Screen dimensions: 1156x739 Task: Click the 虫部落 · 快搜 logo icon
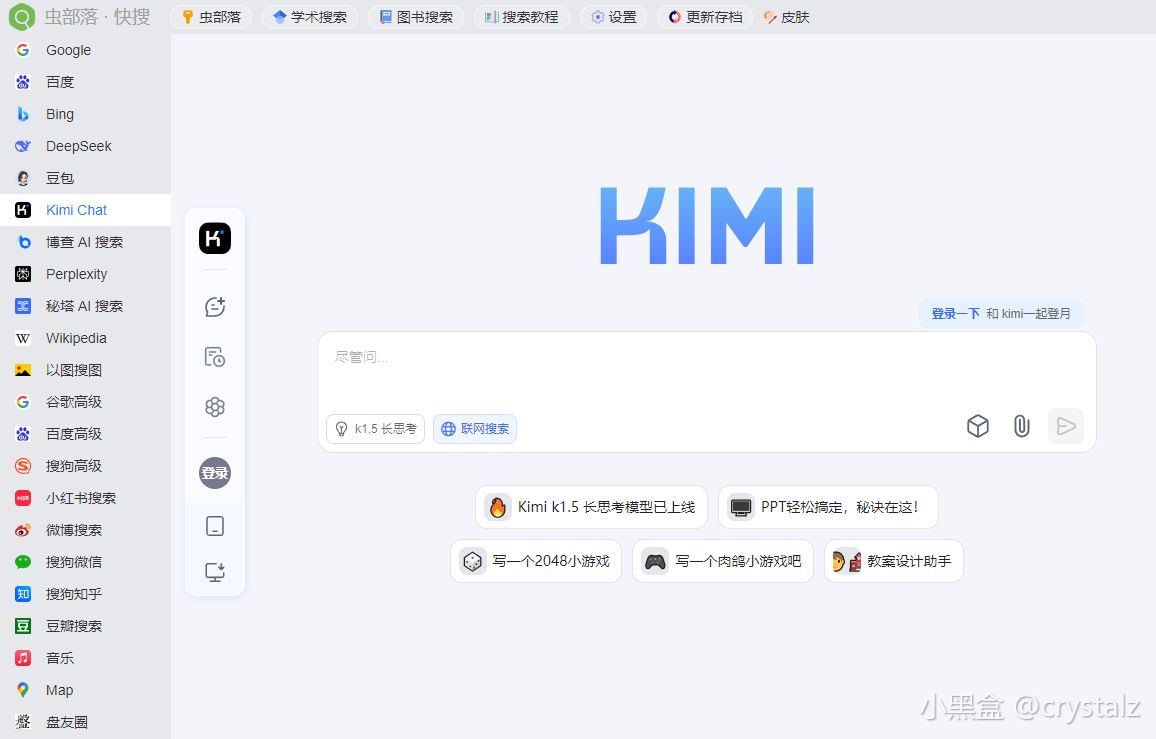tap(21, 16)
